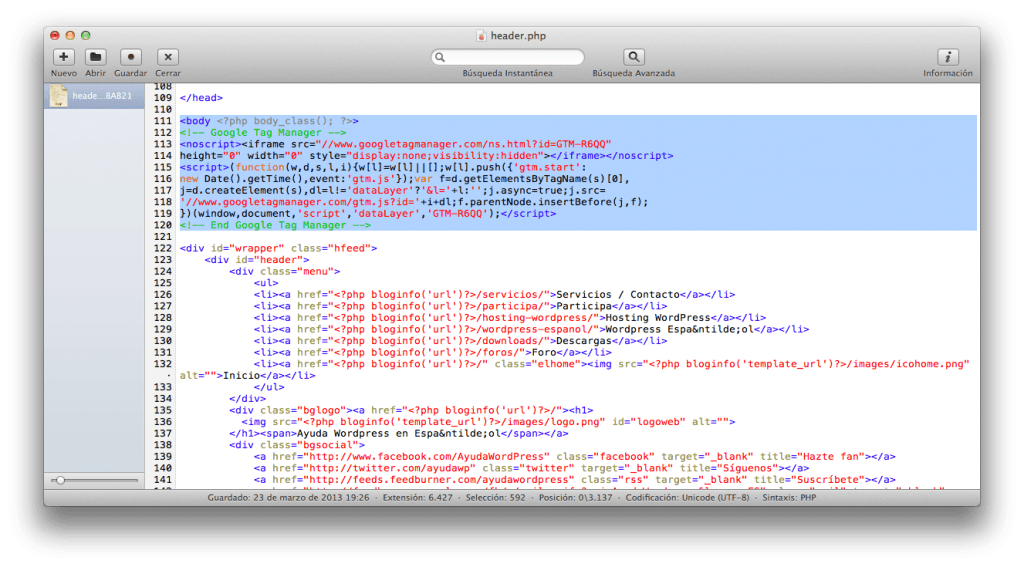The height and width of the screenshot is (567, 1024).
Task: Save the document using the Guardar icon
Action: tap(130, 58)
